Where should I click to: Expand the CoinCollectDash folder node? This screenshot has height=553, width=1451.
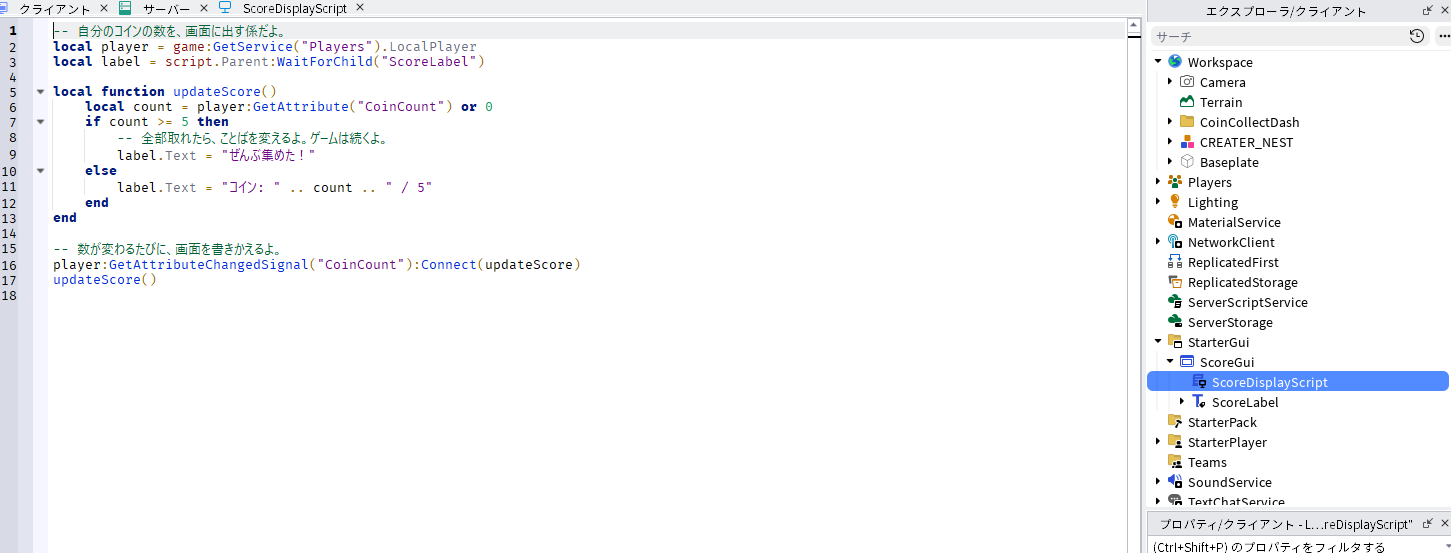(x=1170, y=122)
